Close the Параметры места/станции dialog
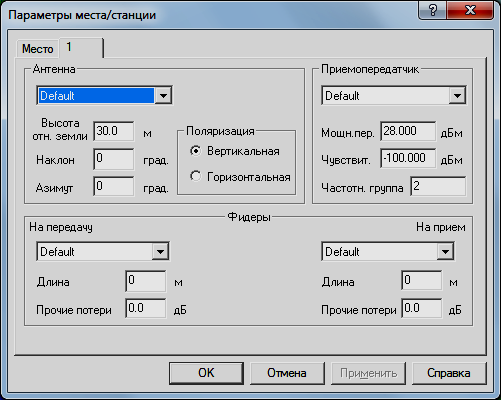The width and height of the screenshot is (501, 400). point(470,10)
